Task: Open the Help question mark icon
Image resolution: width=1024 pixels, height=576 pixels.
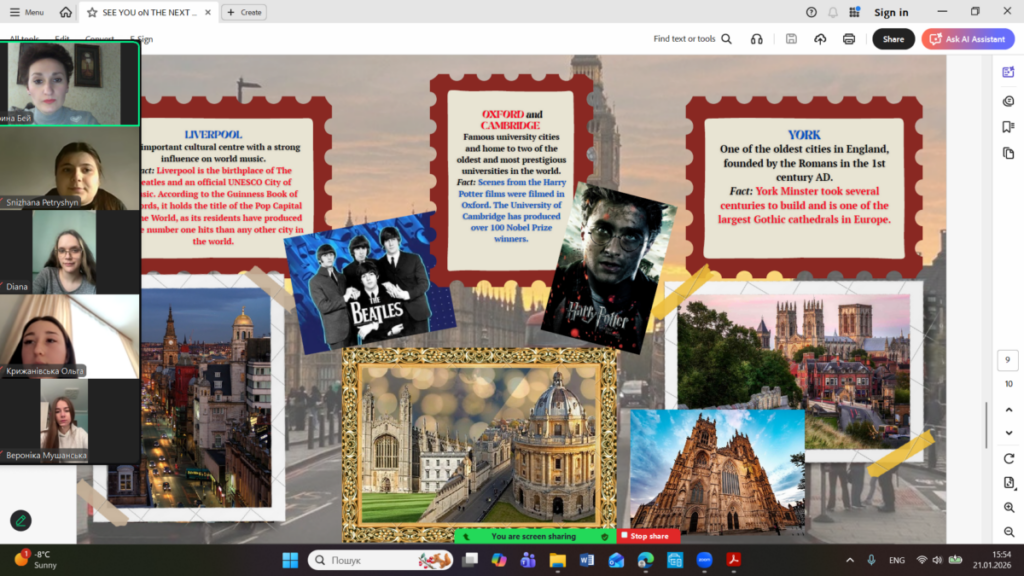Action: 811,12
